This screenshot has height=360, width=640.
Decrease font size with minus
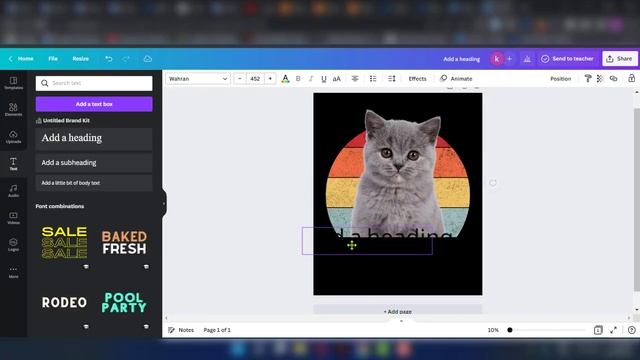(240, 79)
